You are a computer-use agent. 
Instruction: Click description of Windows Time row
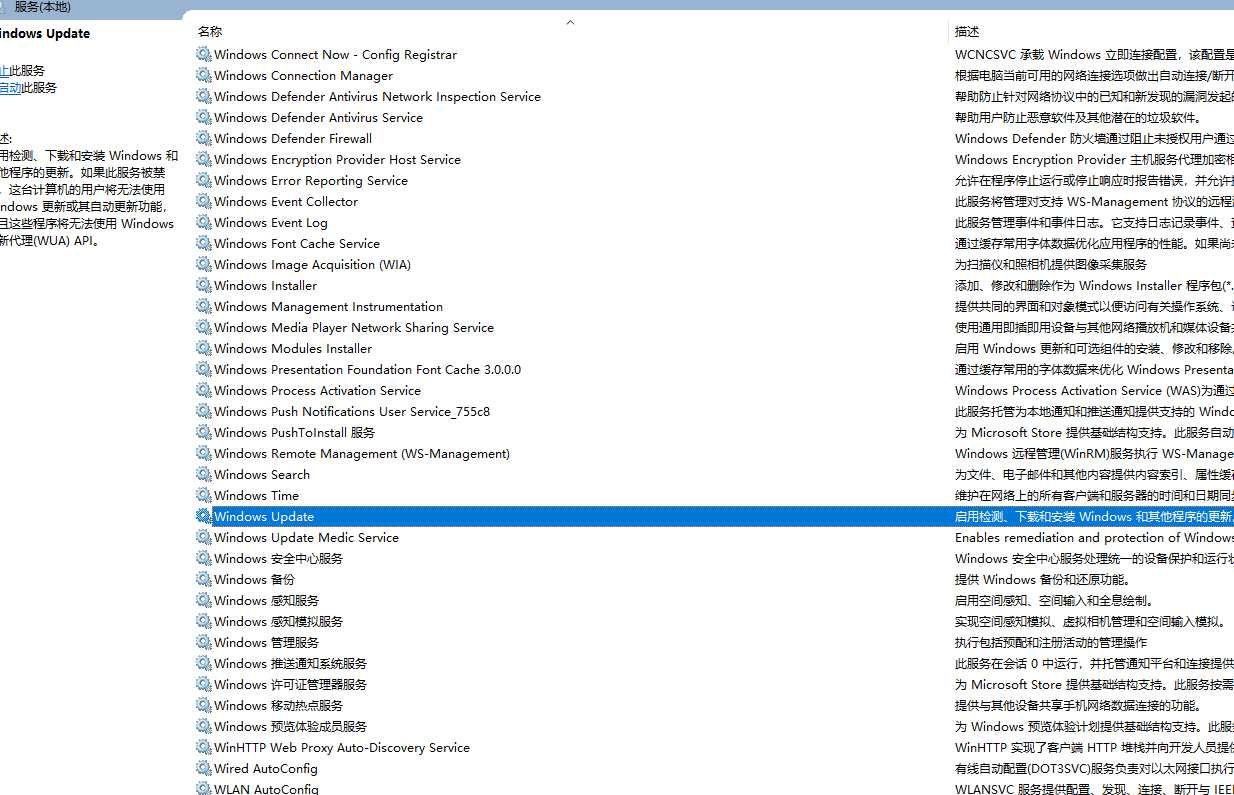point(1094,496)
